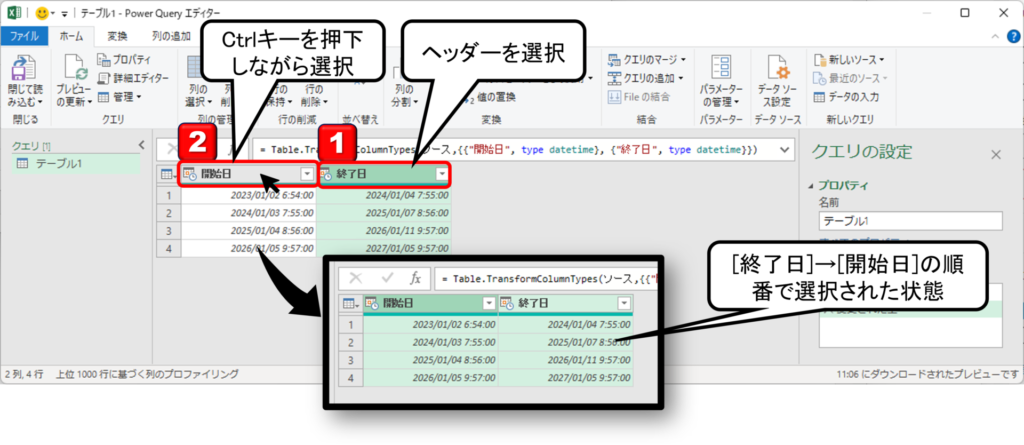Collapse the プロパティ section triangle
This screenshot has width=1024, height=445.
click(811, 186)
